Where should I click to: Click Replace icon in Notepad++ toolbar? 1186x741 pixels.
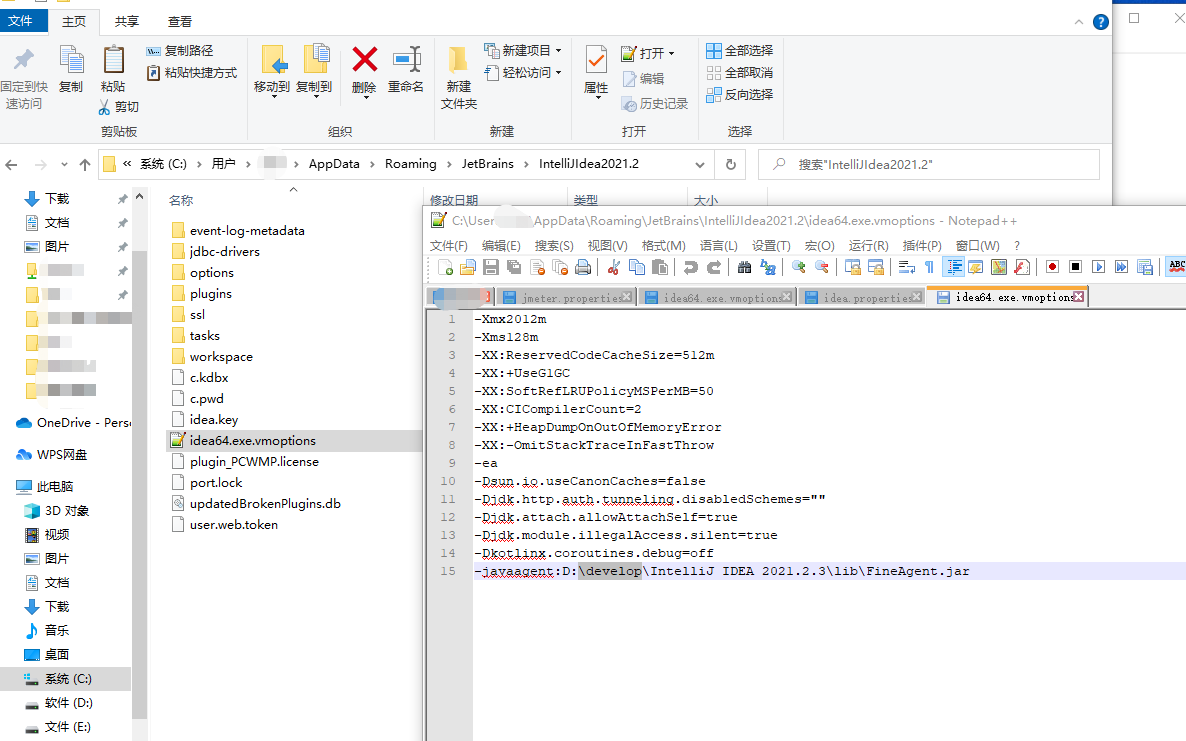pos(768,267)
